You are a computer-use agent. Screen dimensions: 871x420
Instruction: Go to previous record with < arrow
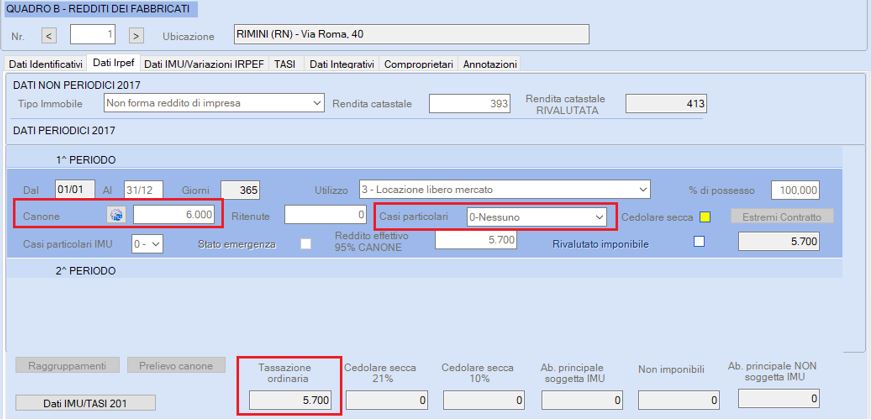pos(49,36)
